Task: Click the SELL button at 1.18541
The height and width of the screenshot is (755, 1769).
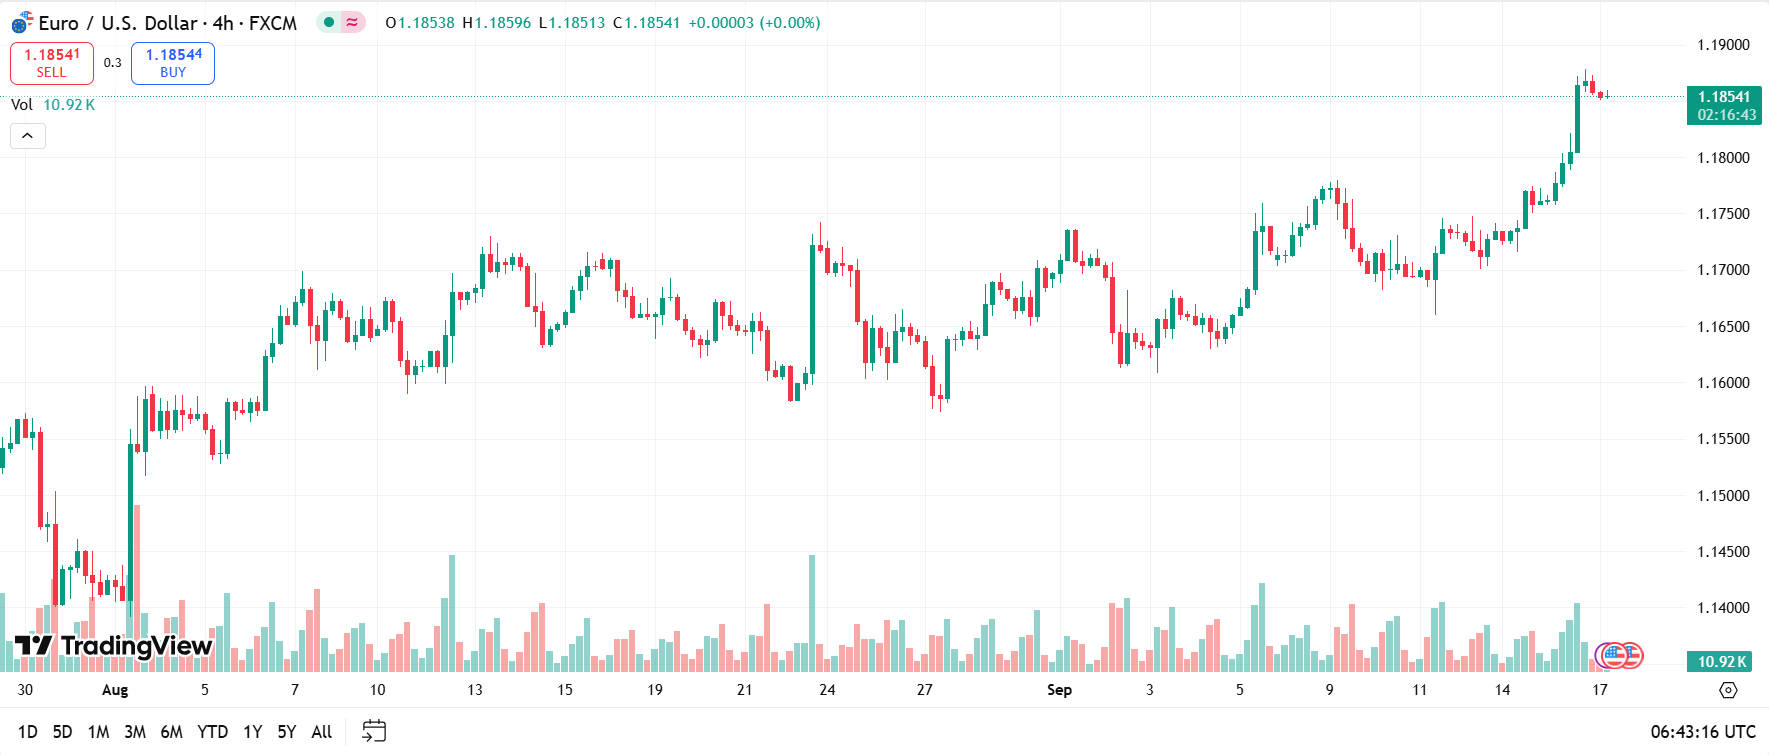Action: pos(52,63)
